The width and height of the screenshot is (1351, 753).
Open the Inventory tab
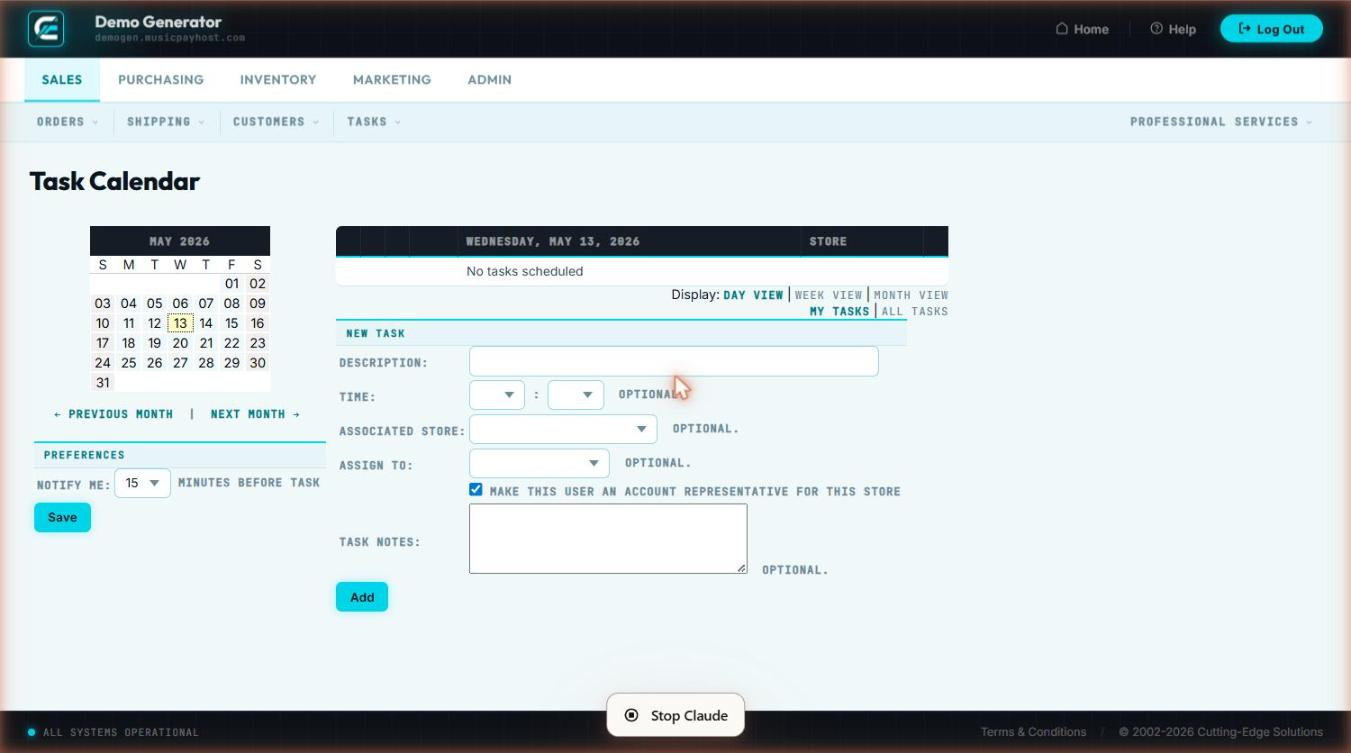click(x=278, y=80)
